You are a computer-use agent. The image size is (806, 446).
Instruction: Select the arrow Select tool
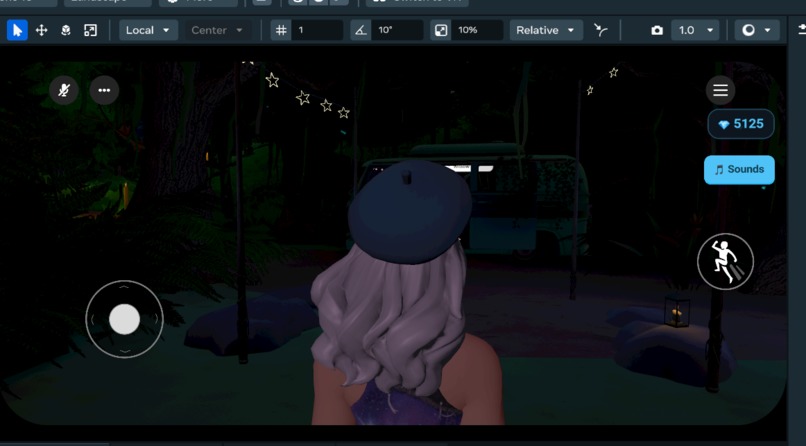17,30
